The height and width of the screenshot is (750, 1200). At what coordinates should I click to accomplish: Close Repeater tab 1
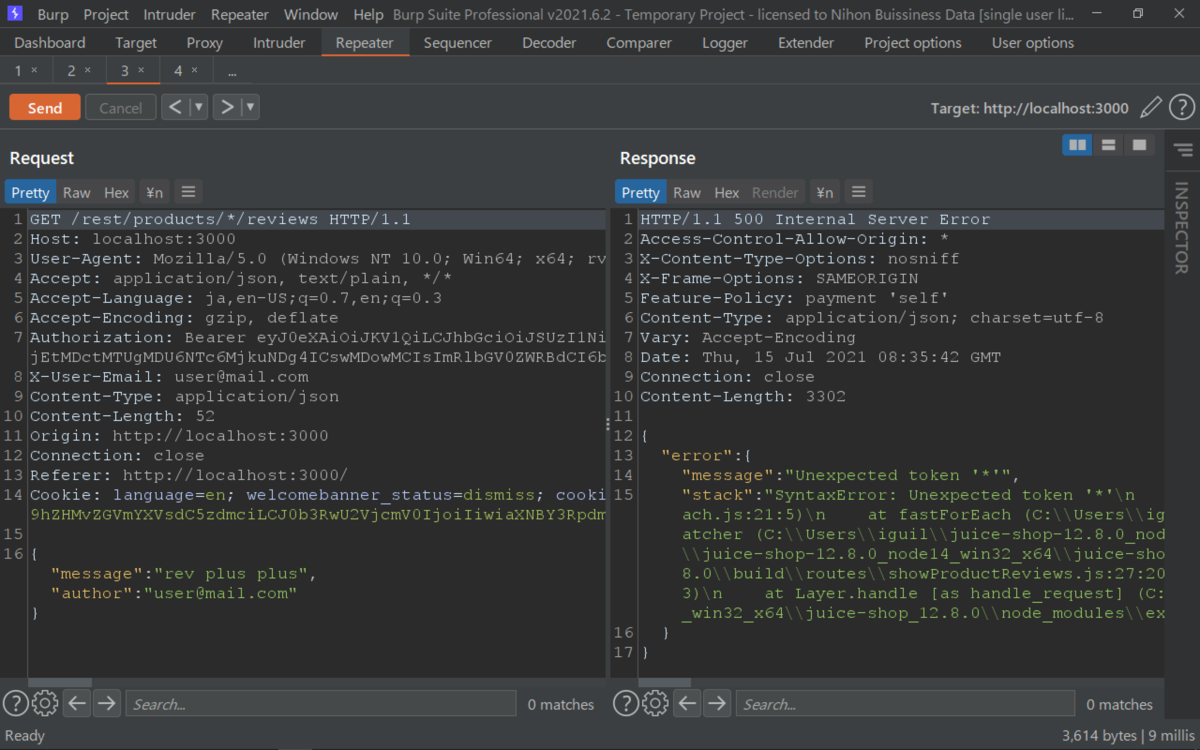[34, 70]
